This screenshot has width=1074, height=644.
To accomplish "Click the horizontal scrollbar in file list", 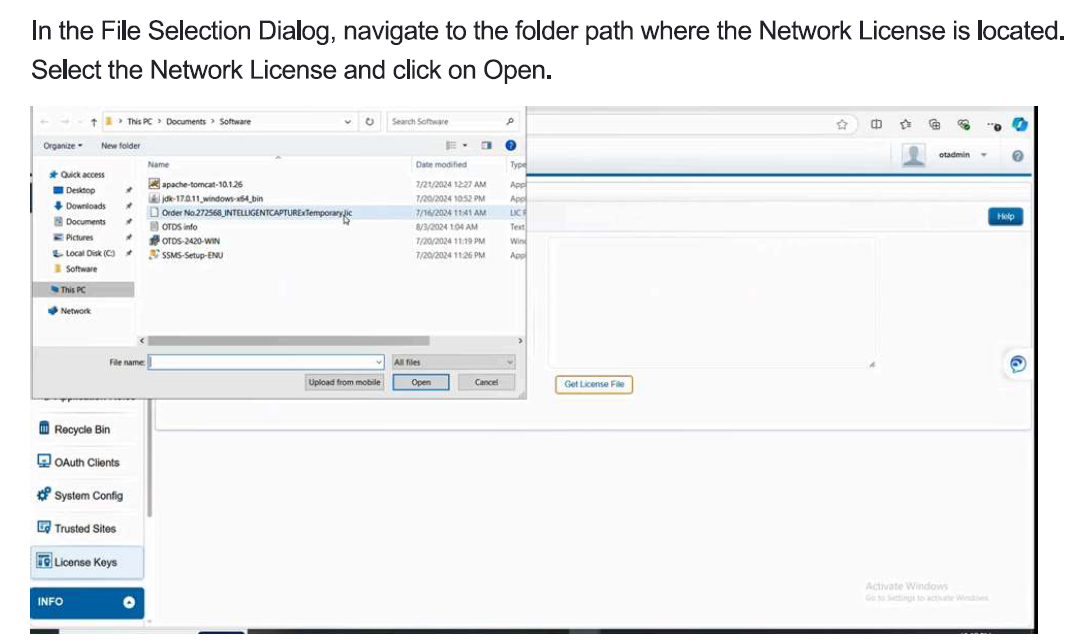I will click(290, 340).
